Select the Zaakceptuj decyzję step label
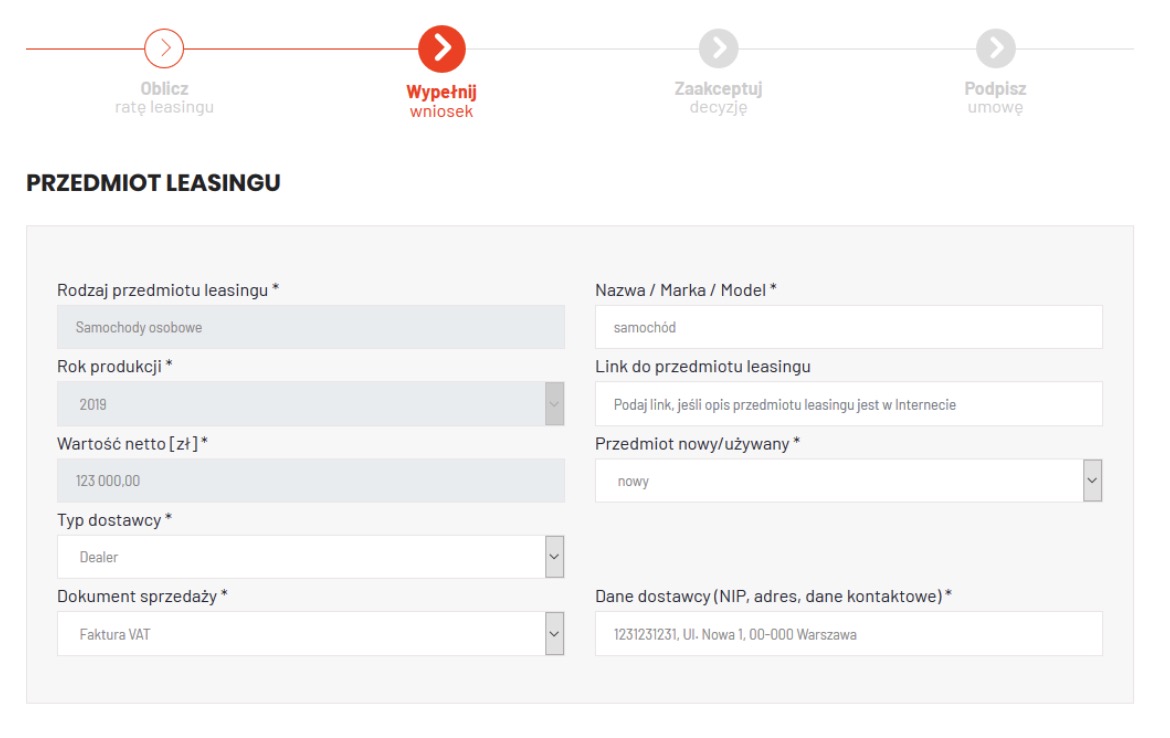 pos(717,98)
